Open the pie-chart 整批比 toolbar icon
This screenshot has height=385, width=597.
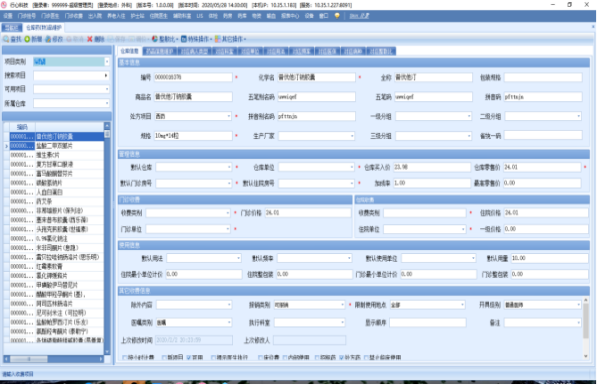pos(155,39)
